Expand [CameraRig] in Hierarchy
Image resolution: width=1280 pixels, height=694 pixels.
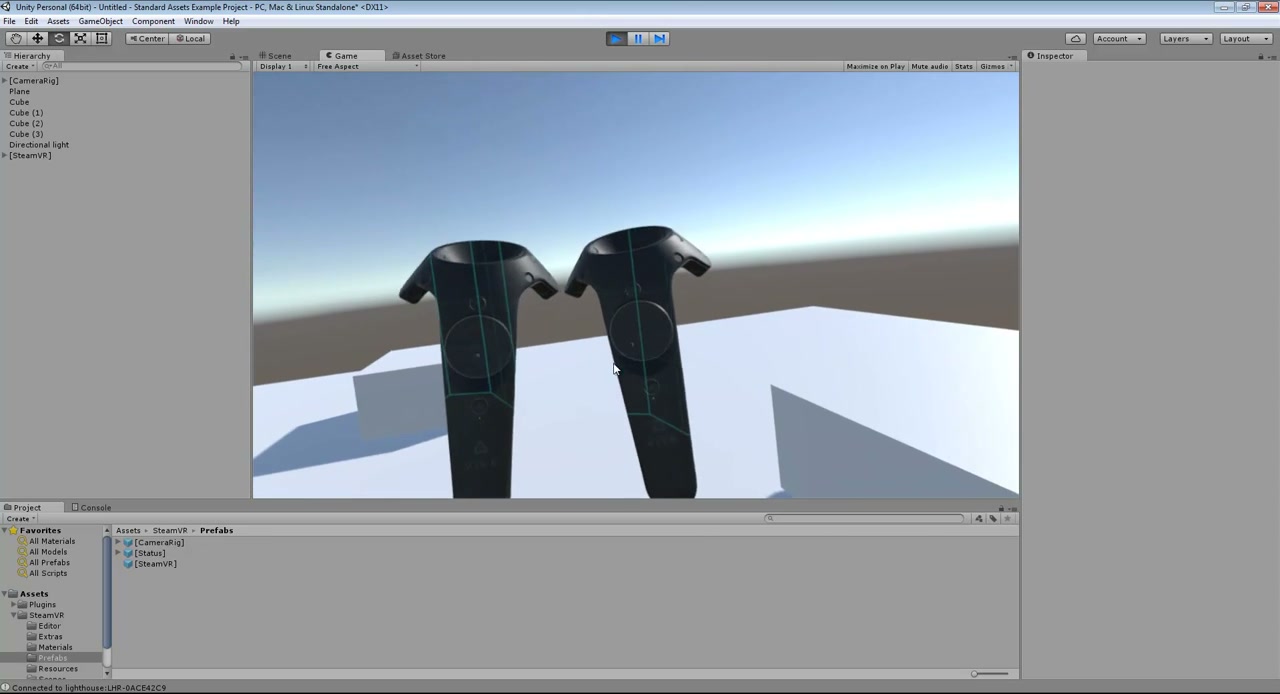pyautogui.click(x=5, y=80)
